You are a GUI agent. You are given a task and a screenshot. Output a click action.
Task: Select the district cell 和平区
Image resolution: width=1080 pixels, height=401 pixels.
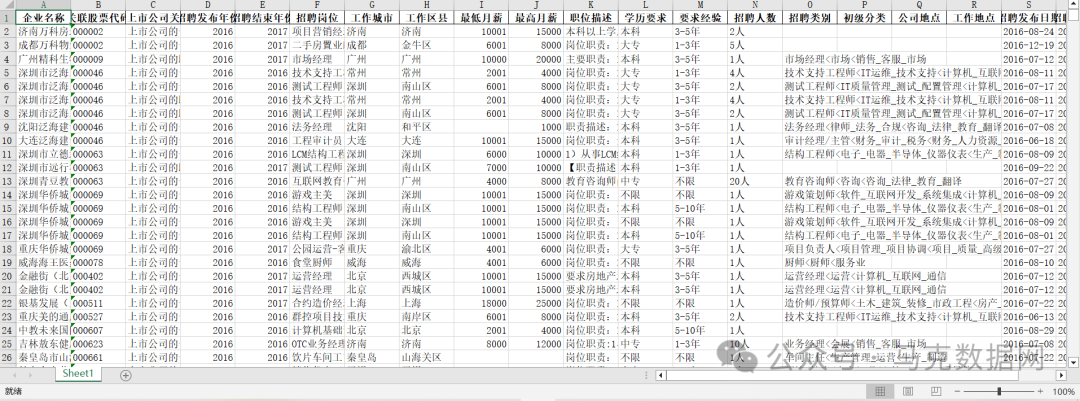coord(426,127)
